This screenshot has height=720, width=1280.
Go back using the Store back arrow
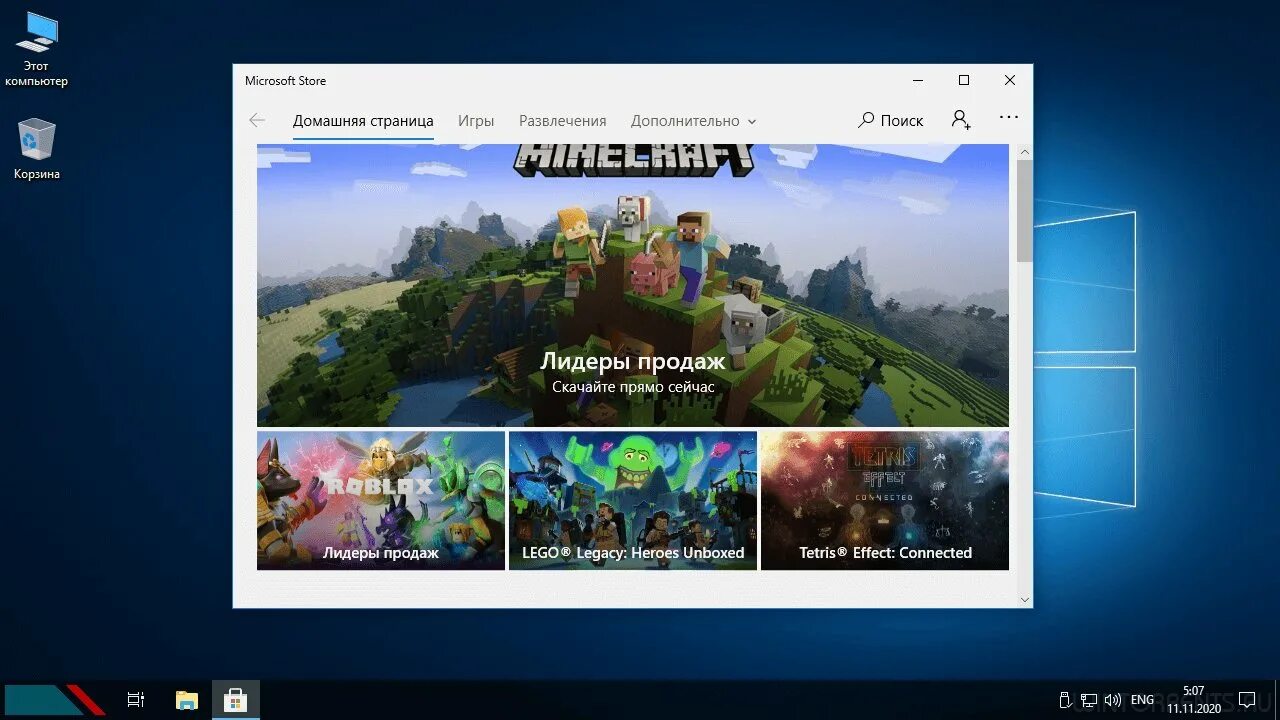257,120
